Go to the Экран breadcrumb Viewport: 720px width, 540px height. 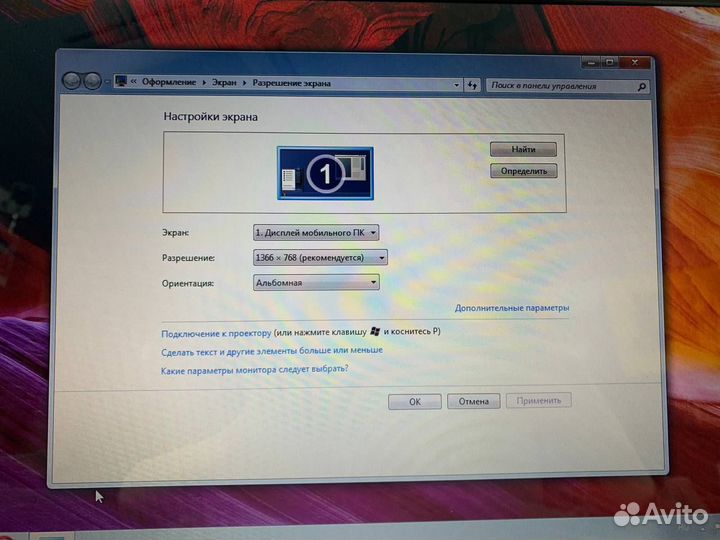pos(224,83)
